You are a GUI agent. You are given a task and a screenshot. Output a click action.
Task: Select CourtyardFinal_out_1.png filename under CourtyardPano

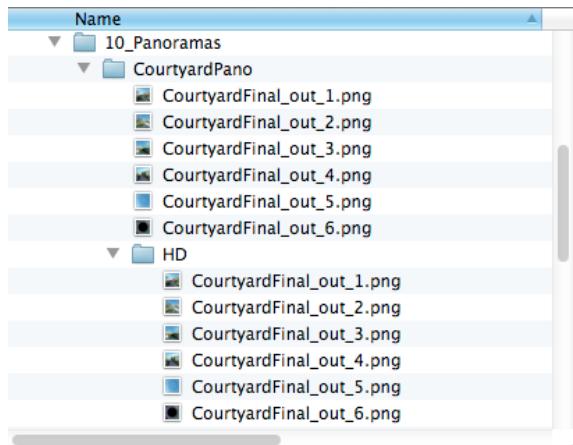(x=267, y=96)
